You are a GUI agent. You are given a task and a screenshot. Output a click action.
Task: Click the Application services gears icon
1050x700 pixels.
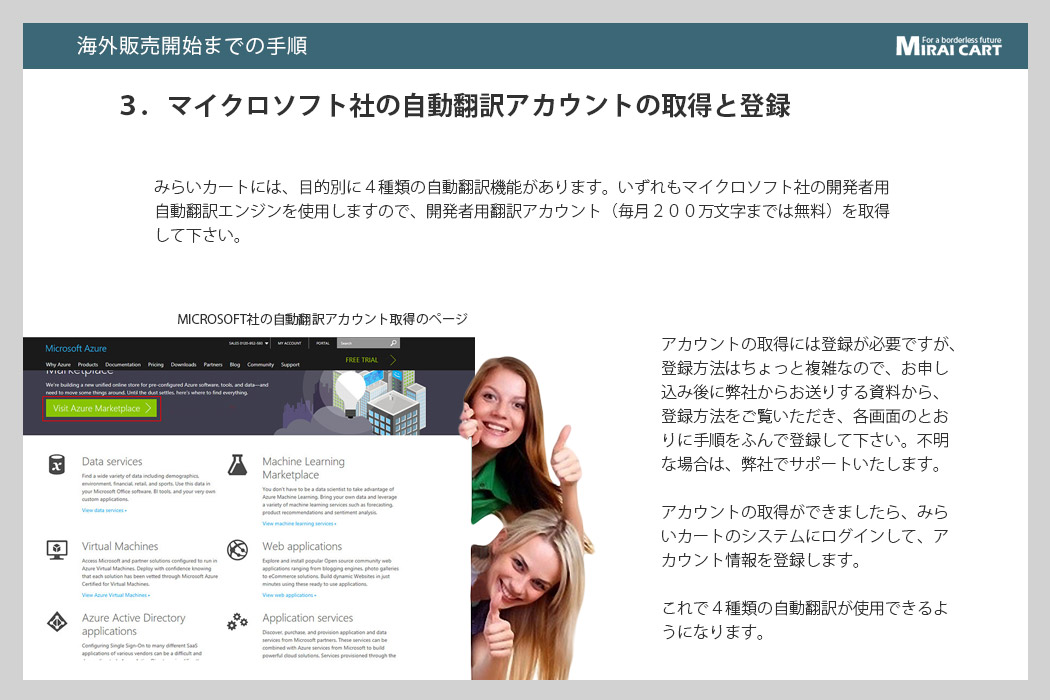click(x=237, y=622)
